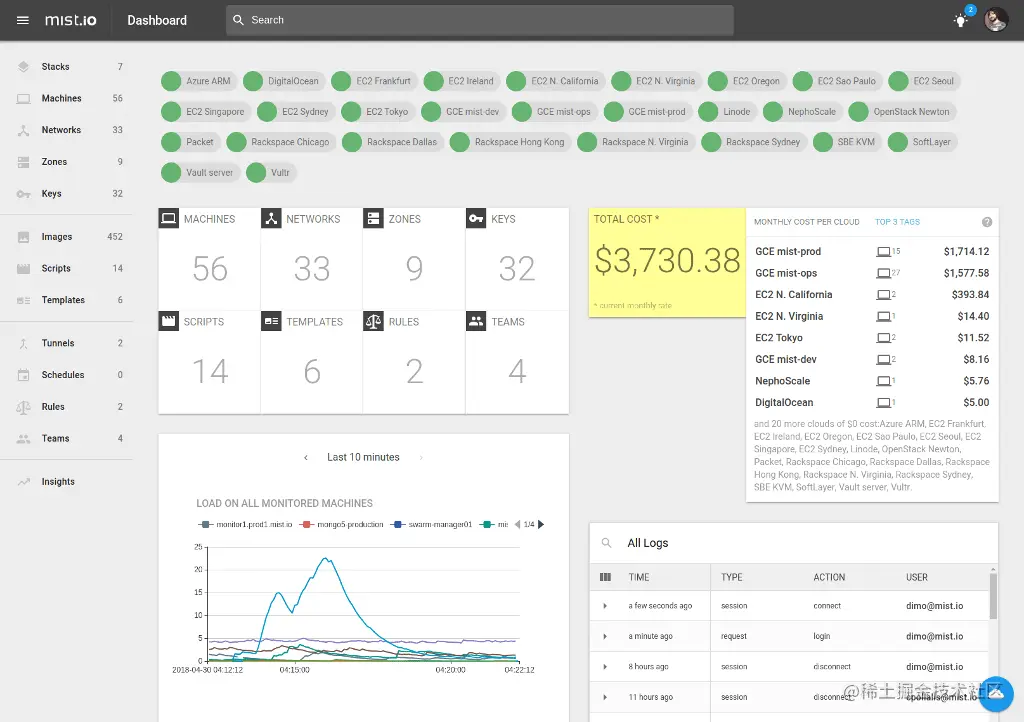Click the Last 10 minutes label
The height and width of the screenshot is (722, 1024).
[363, 458]
